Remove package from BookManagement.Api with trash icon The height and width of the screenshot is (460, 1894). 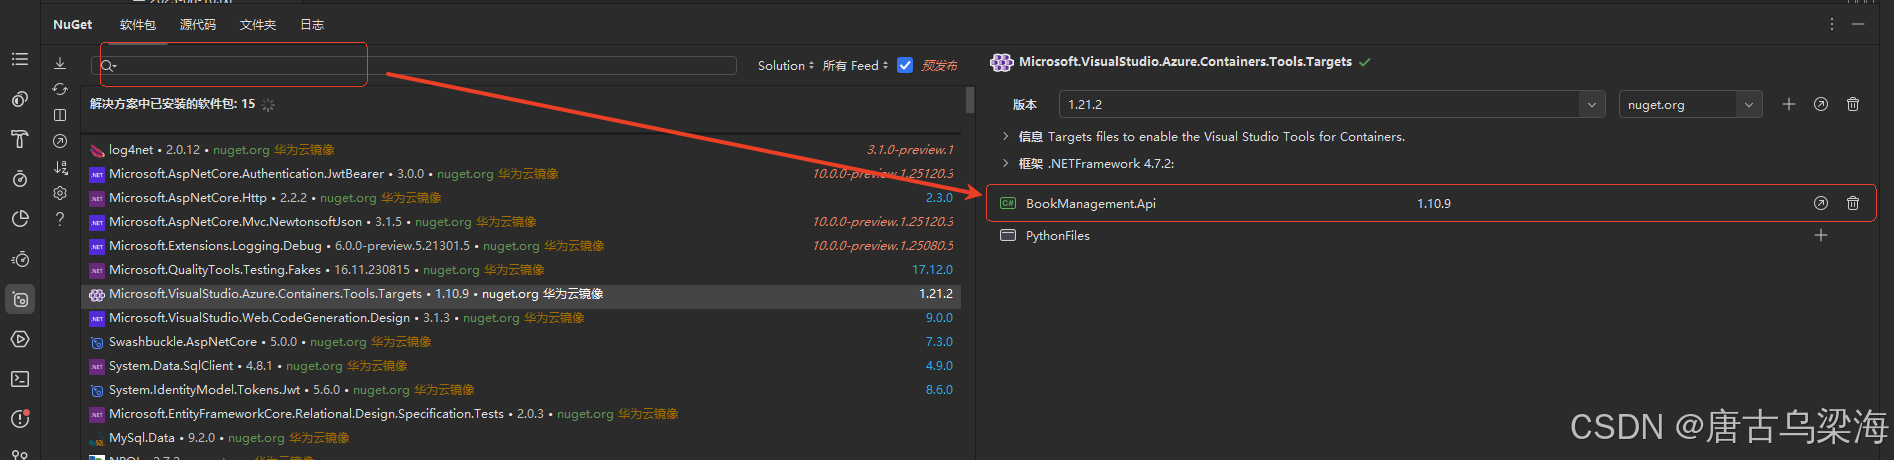click(x=1853, y=203)
